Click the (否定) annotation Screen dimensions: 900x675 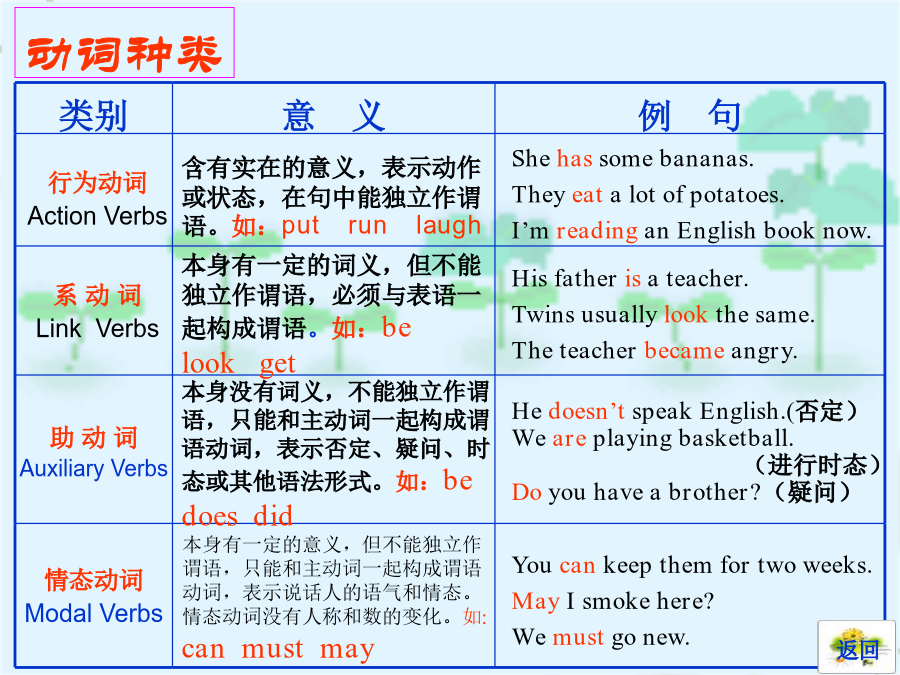[x=821, y=411]
